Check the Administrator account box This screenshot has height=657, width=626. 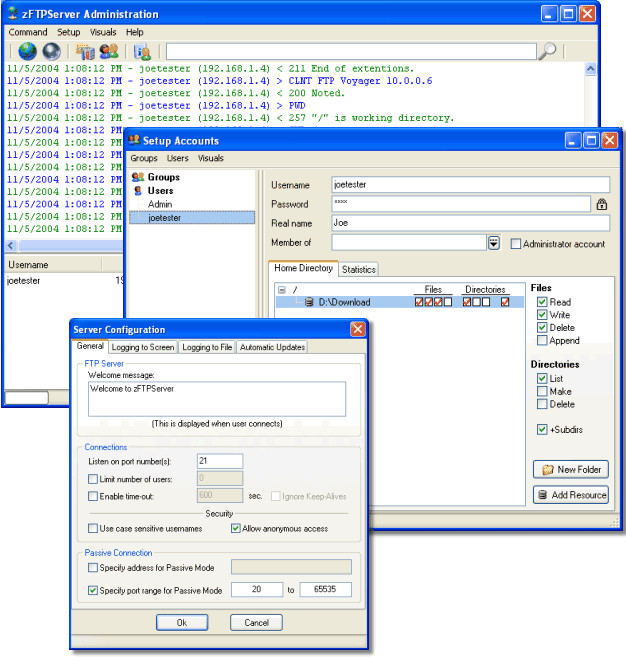pos(516,243)
